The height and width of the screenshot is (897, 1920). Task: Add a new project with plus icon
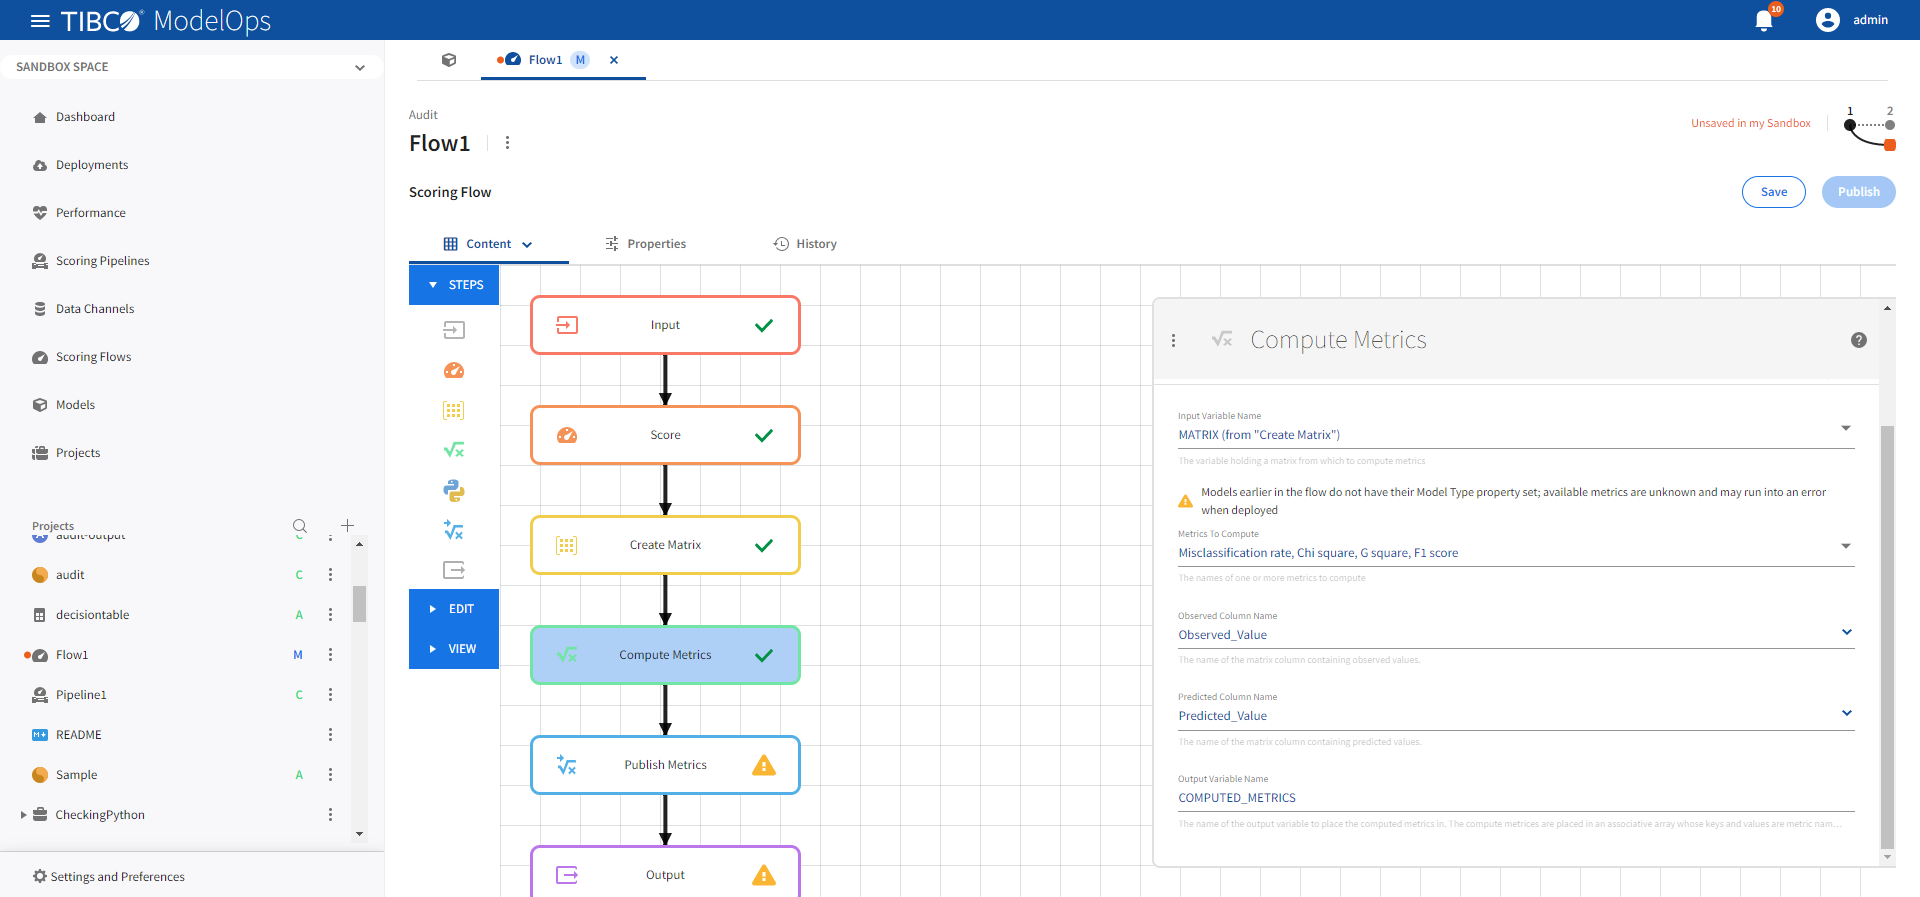347,526
